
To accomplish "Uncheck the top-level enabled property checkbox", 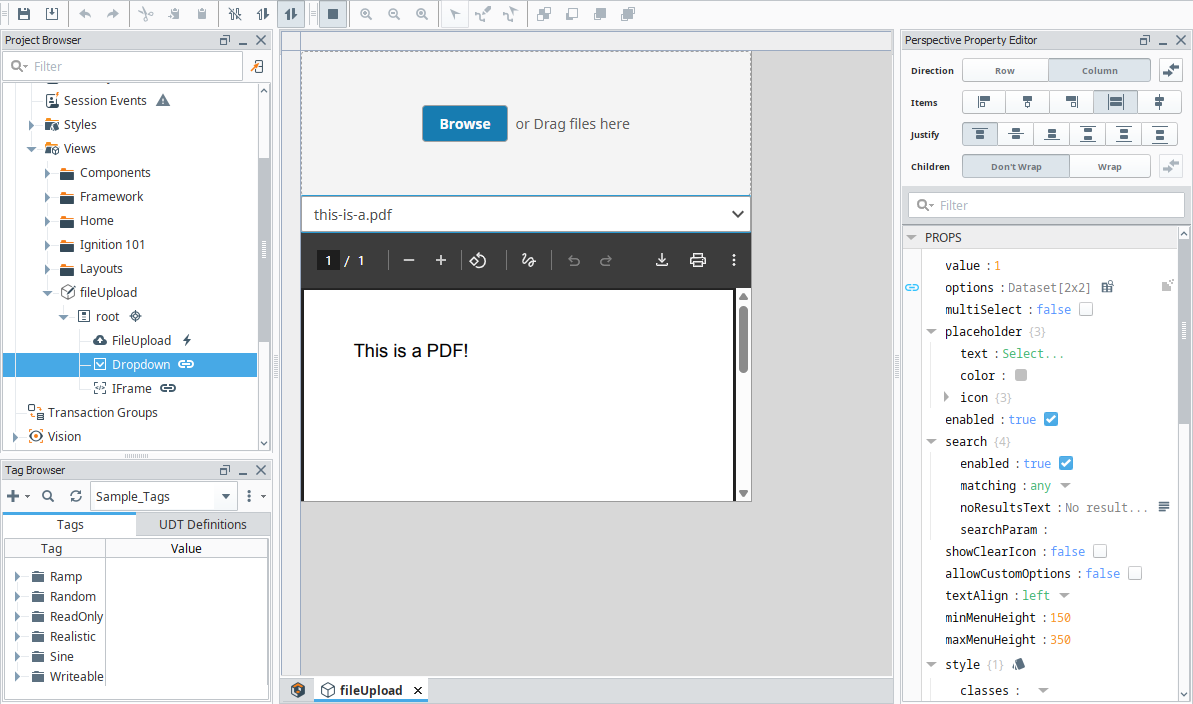I will (1050, 419).
